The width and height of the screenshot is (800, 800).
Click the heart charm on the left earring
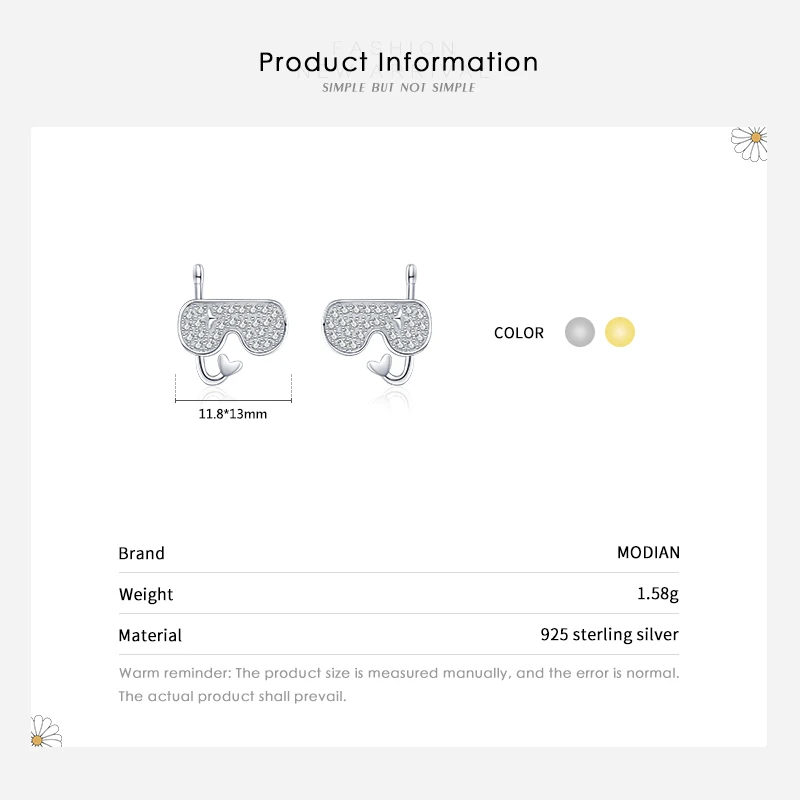point(229,364)
